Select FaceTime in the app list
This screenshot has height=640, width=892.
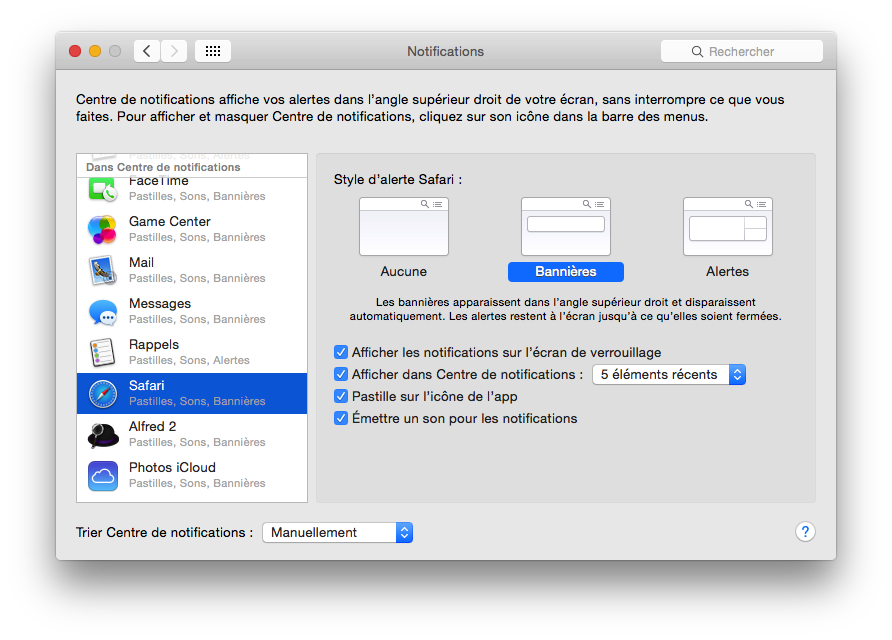point(192,189)
